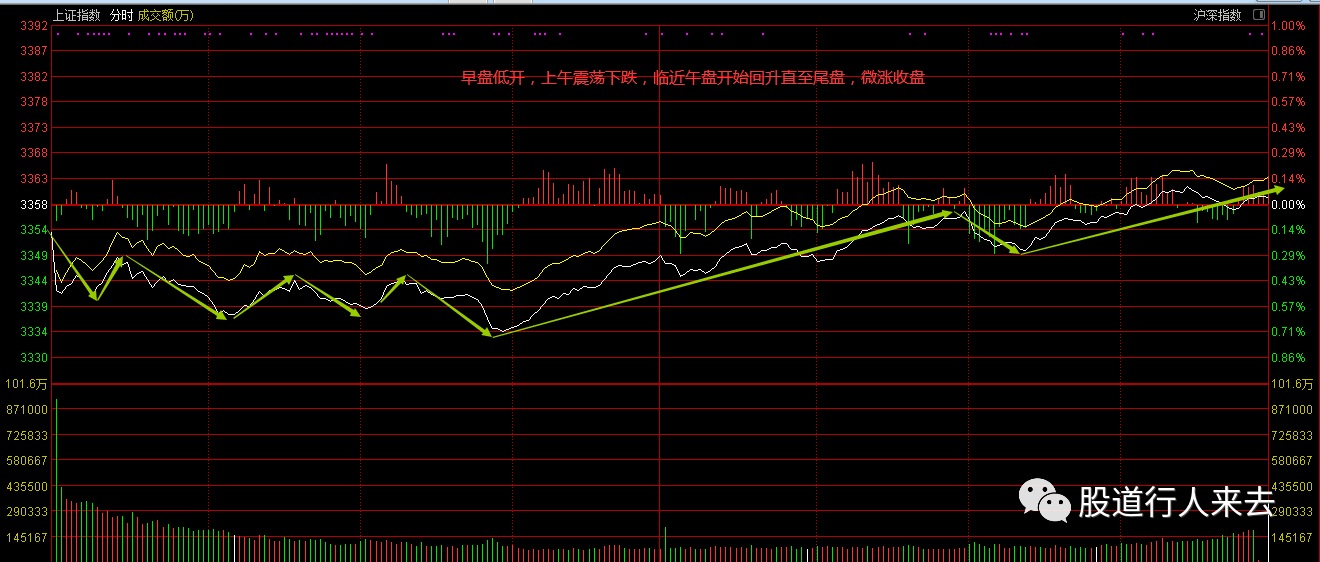Select the 上证指数 index label
Viewport: 1320px width, 562px height.
[x=78, y=16]
